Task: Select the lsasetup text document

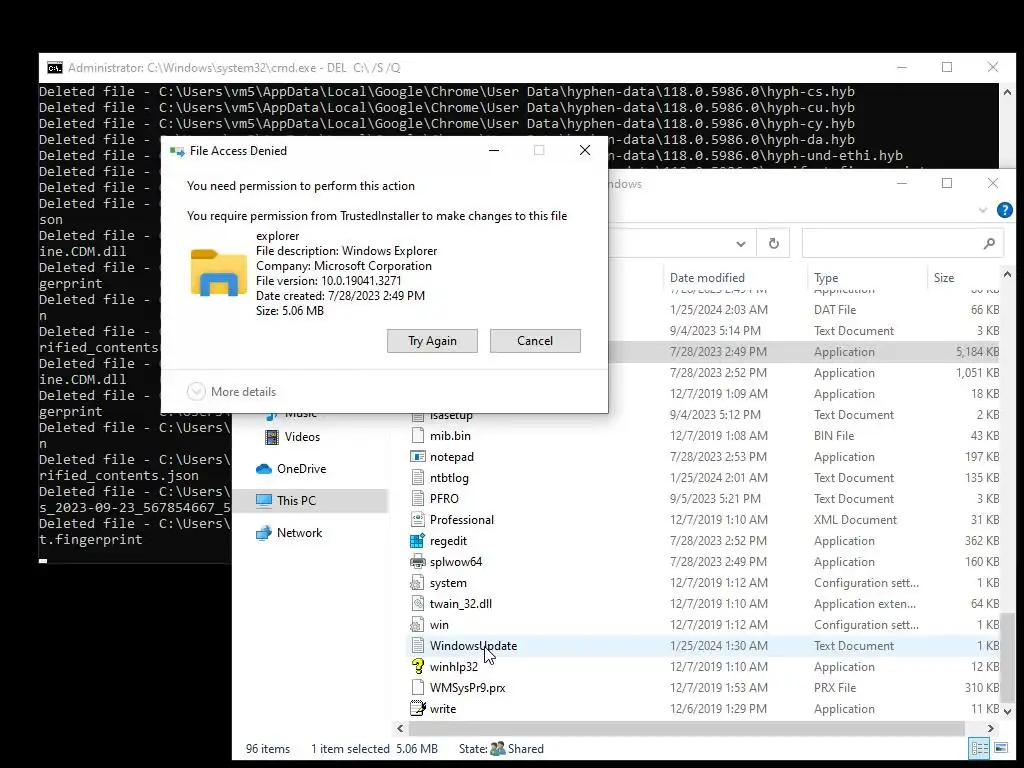Action: click(451, 415)
